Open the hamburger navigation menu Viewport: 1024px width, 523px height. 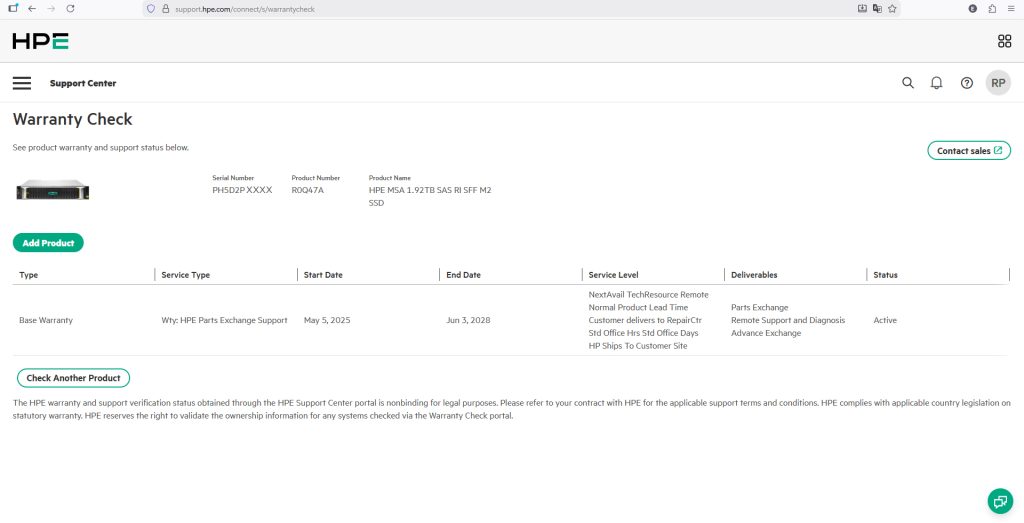pyautogui.click(x=22, y=83)
